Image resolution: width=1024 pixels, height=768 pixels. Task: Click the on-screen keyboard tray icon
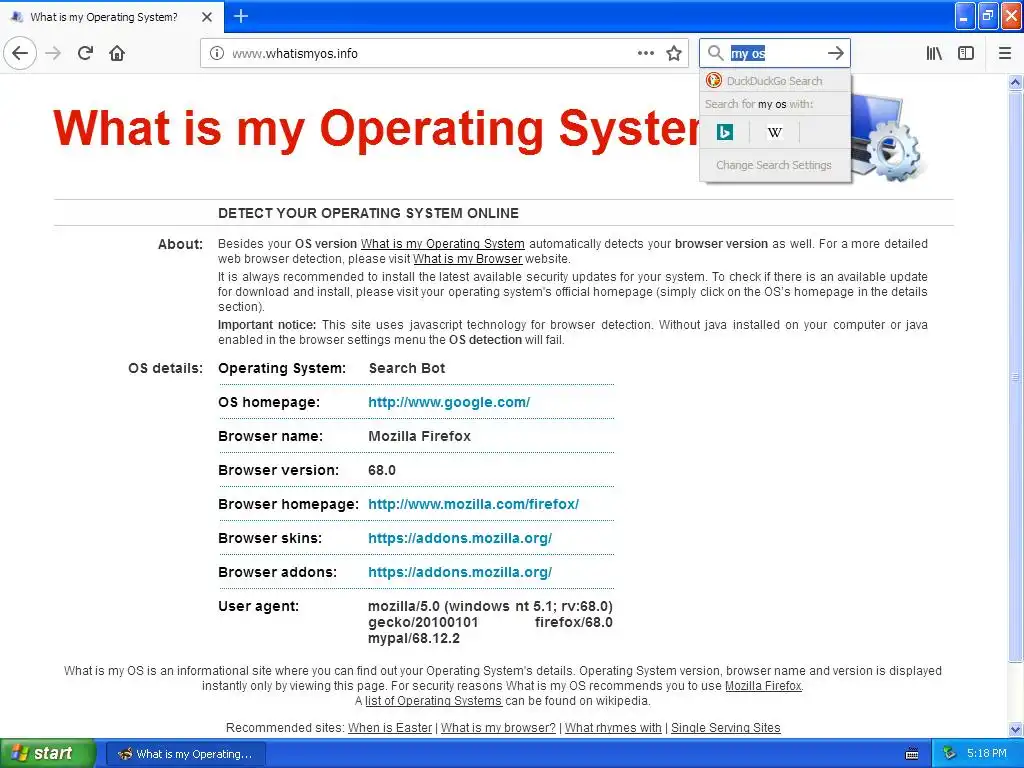pos(912,754)
